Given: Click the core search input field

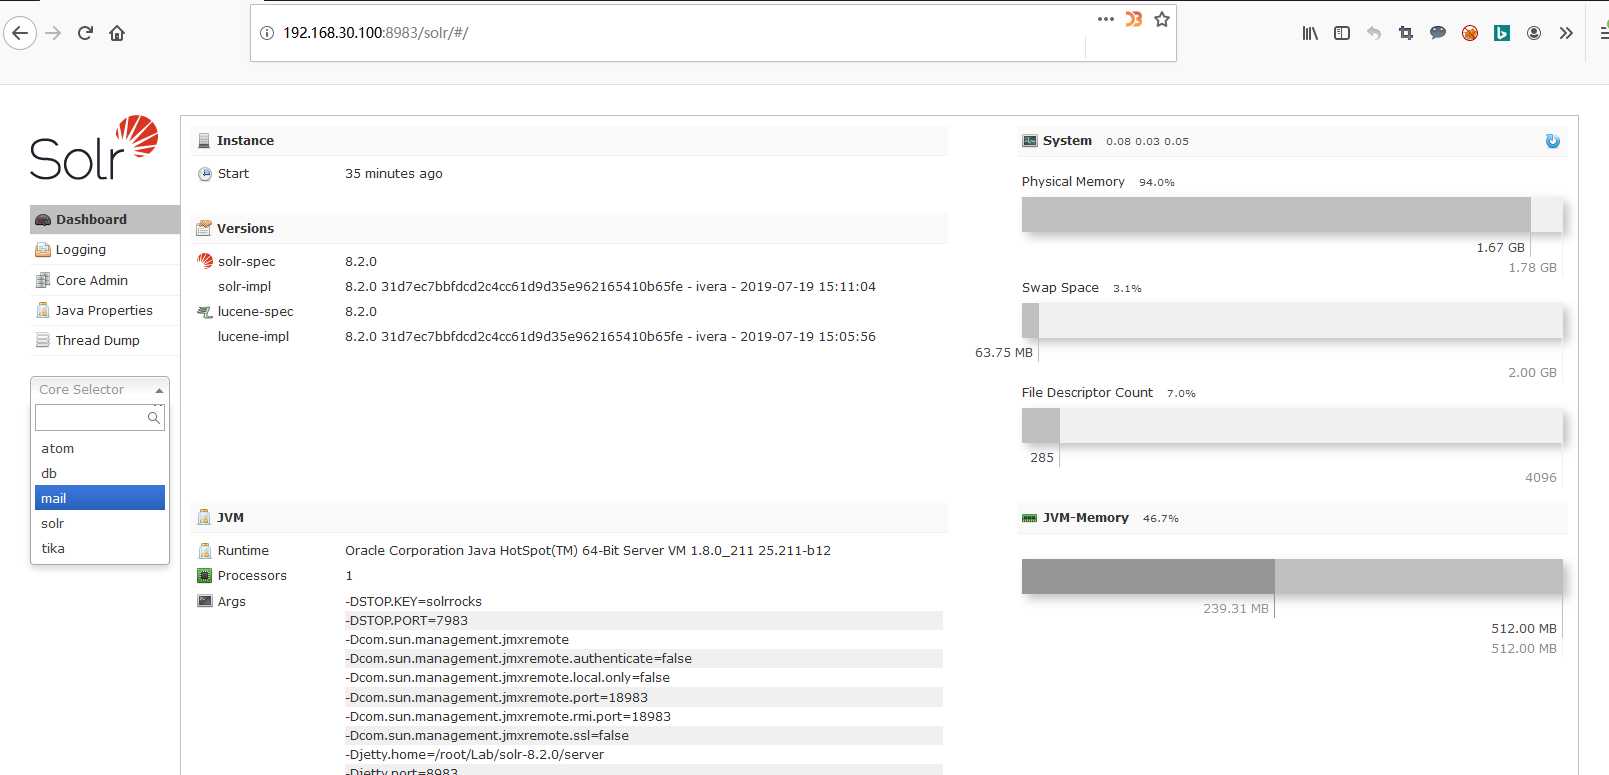Looking at the screenshot, I should (x=100, y=417).
